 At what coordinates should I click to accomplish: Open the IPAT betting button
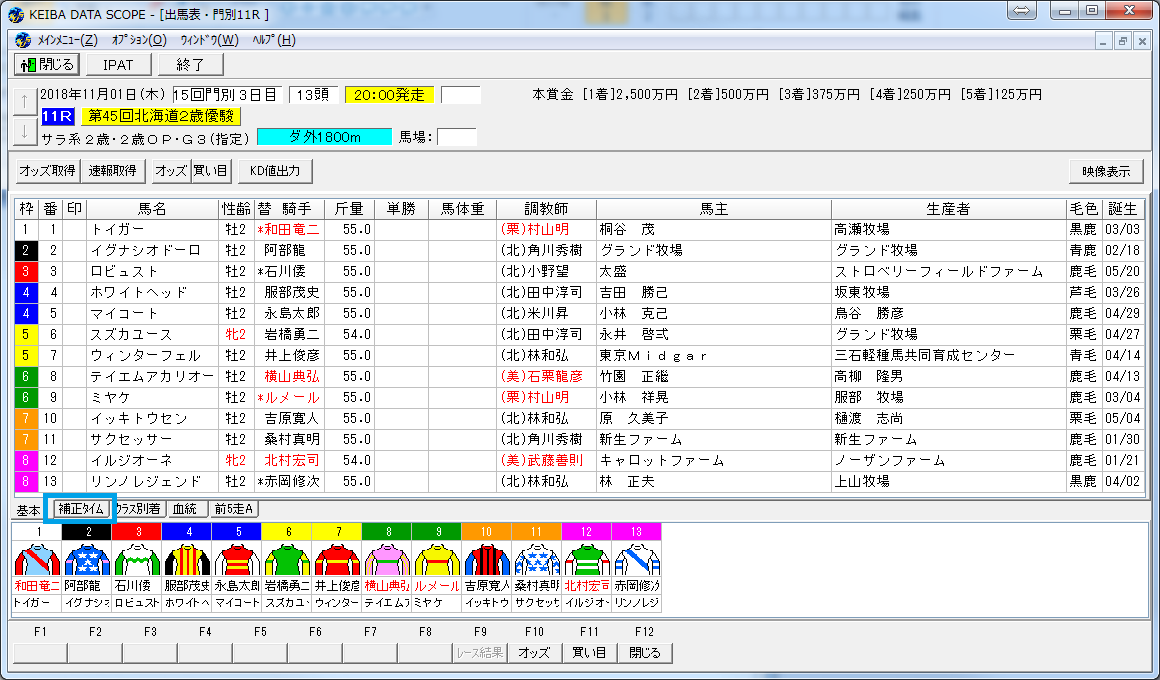point(118,64)
